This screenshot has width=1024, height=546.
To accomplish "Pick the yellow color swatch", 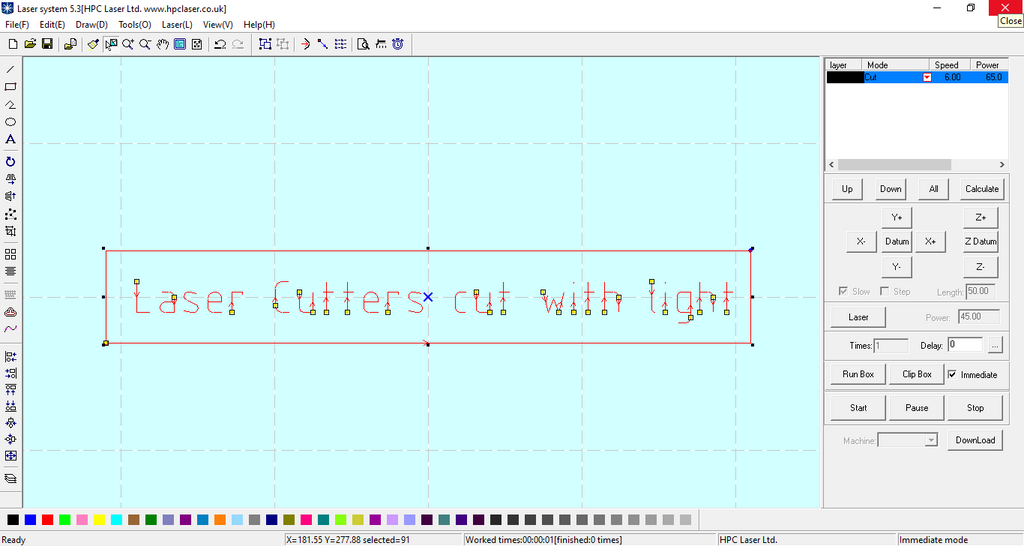I will (99, 520).
